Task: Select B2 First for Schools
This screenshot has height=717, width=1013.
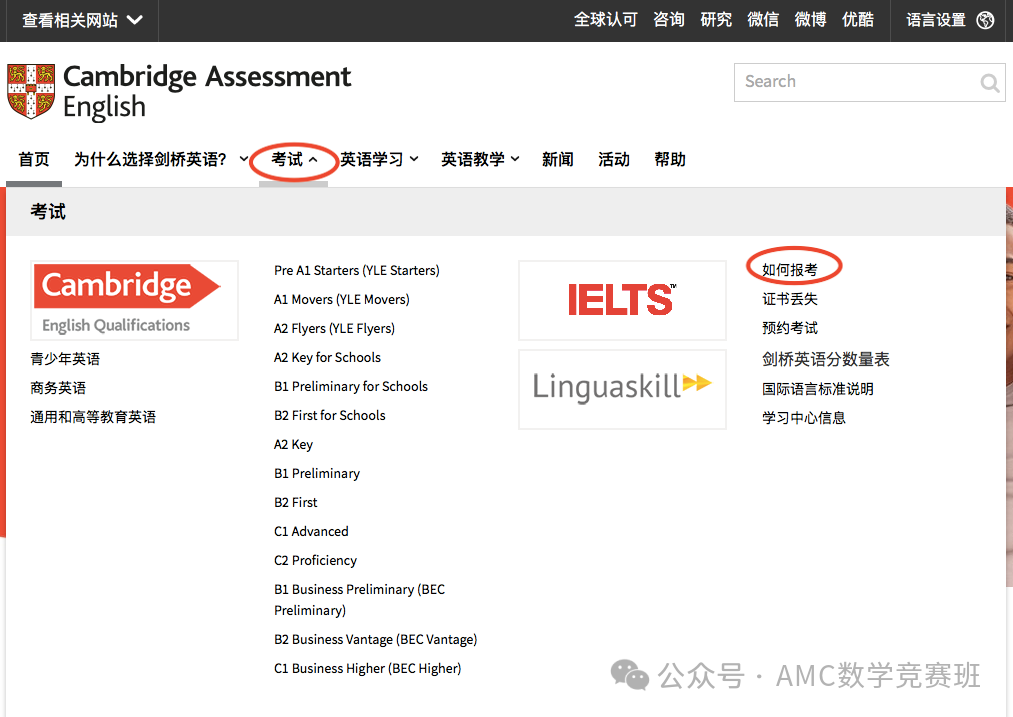Action: (x=329, y=415)
